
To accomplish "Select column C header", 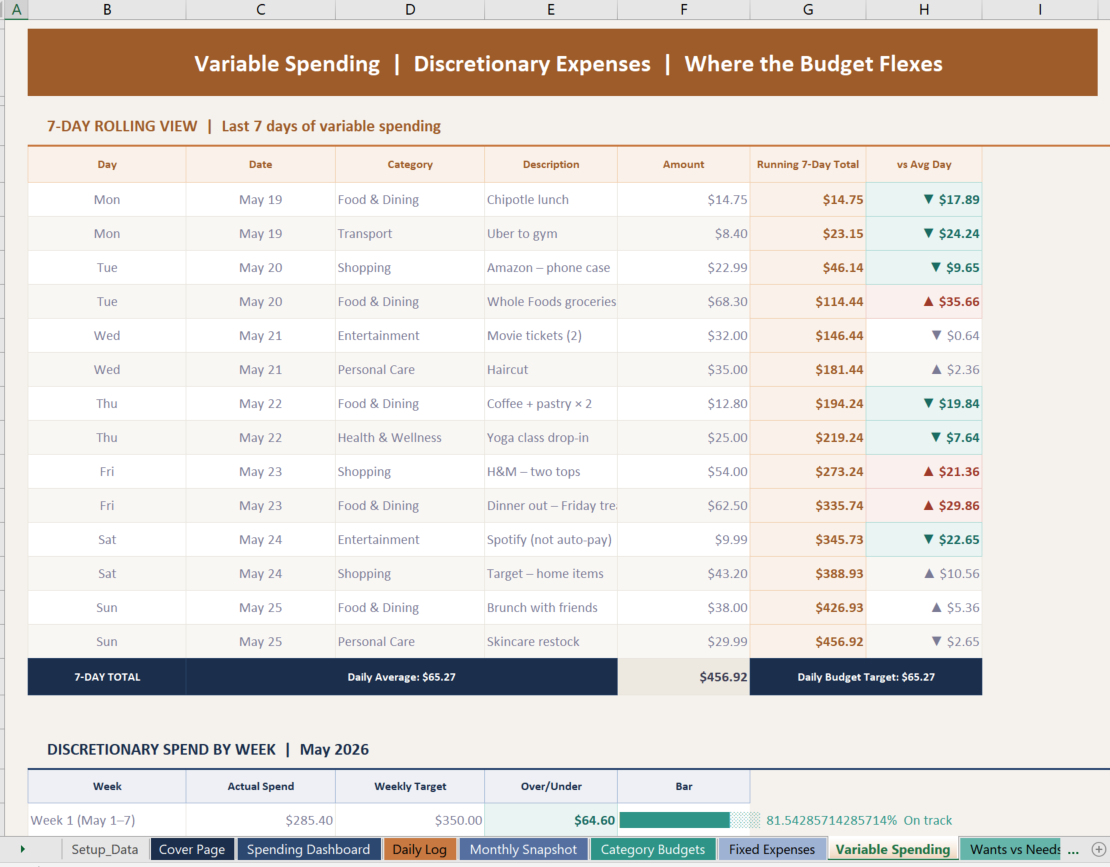I will [x=261, y=10].
